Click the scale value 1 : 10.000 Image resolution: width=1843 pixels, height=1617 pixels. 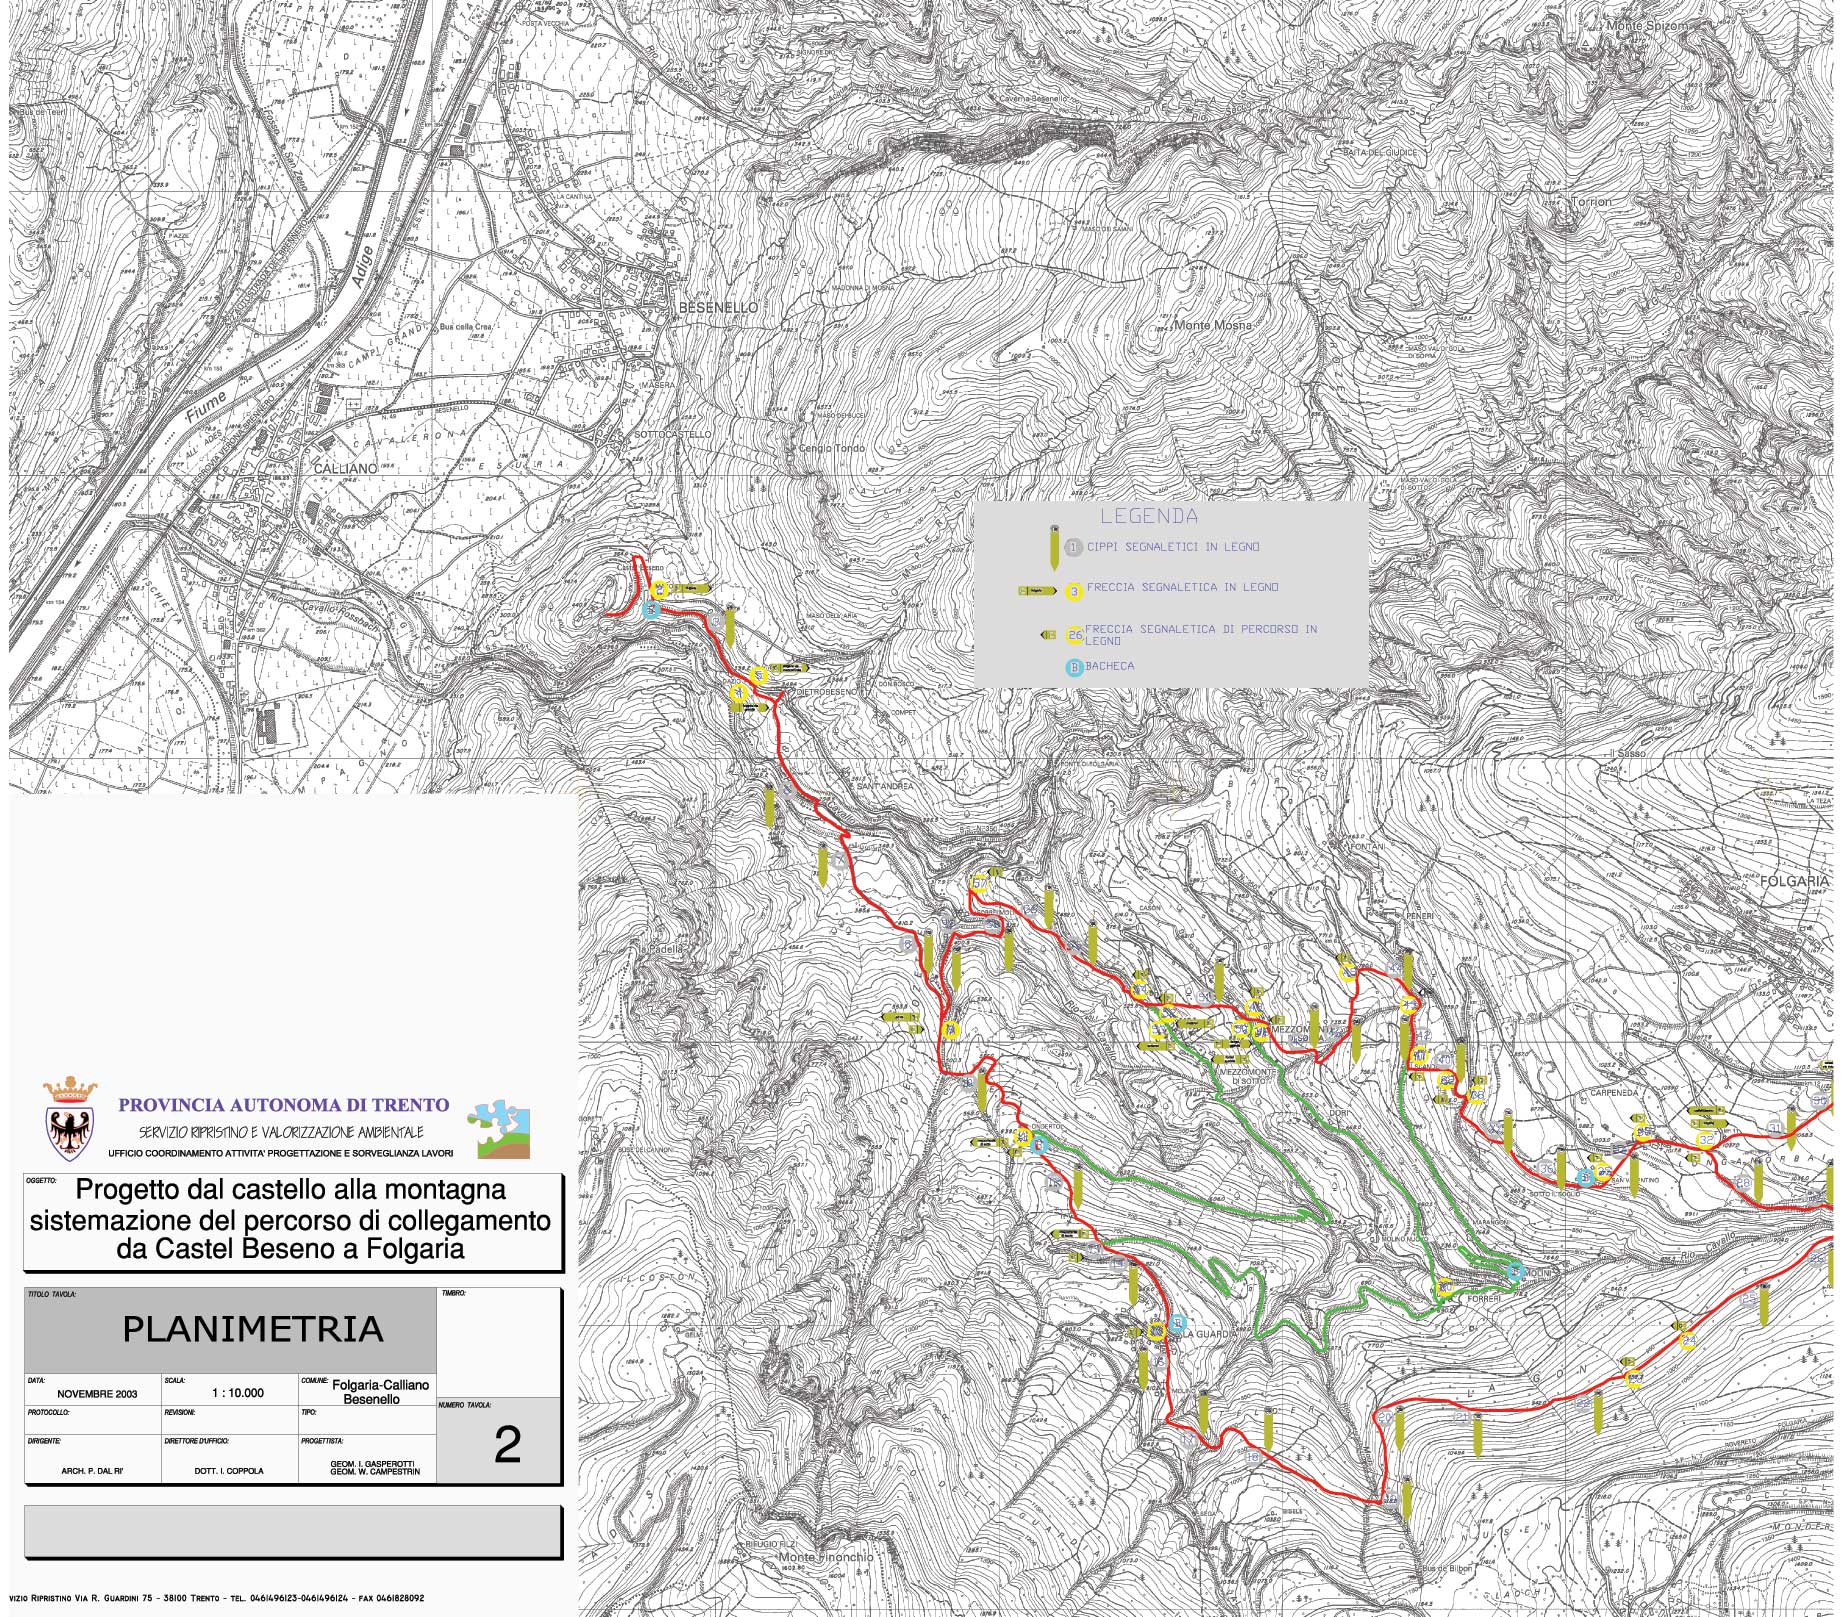coord(238,1393)
